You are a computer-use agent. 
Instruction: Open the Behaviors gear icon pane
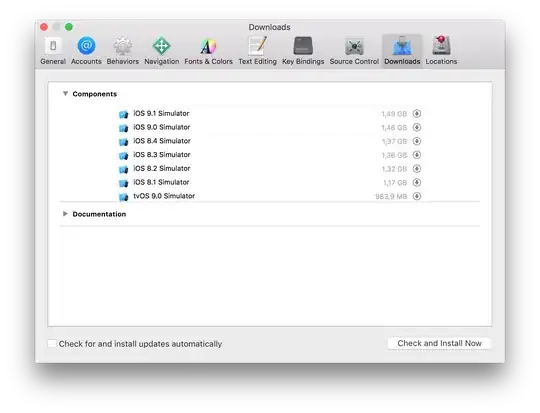123,45
